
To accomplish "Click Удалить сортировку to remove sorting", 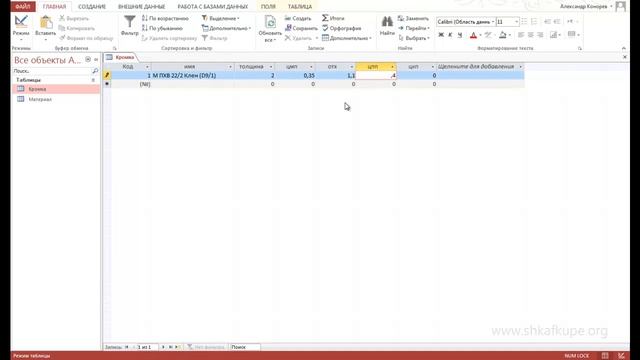I will point(169,38).
